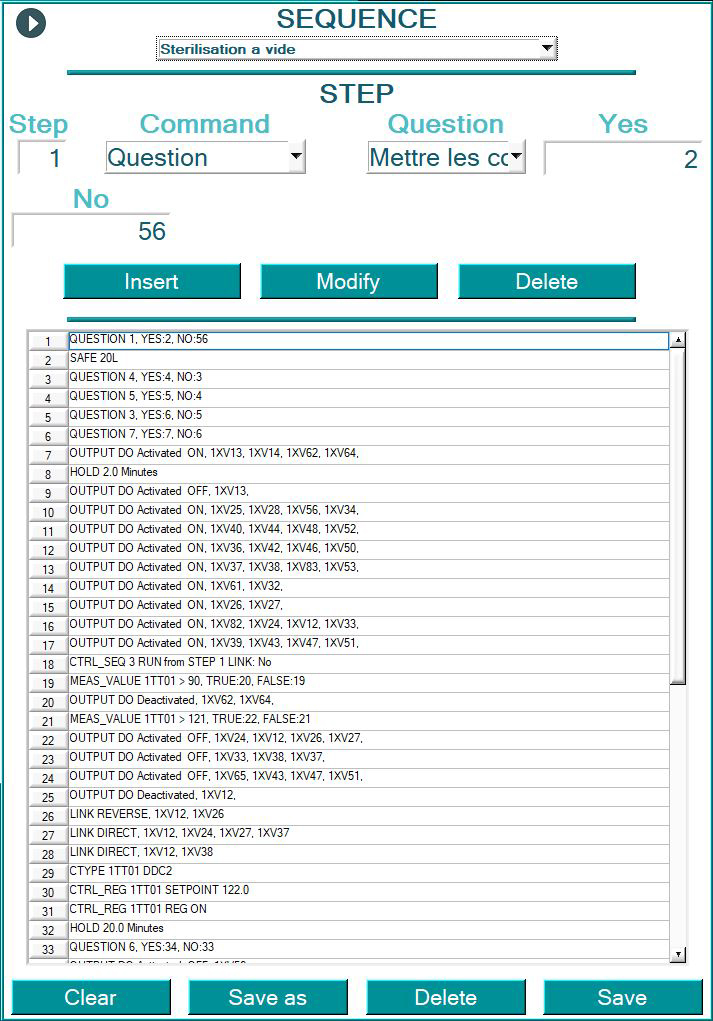
Task: Select row QUESTION 7, YES:7, NO:6
Action: coord(369,436)
